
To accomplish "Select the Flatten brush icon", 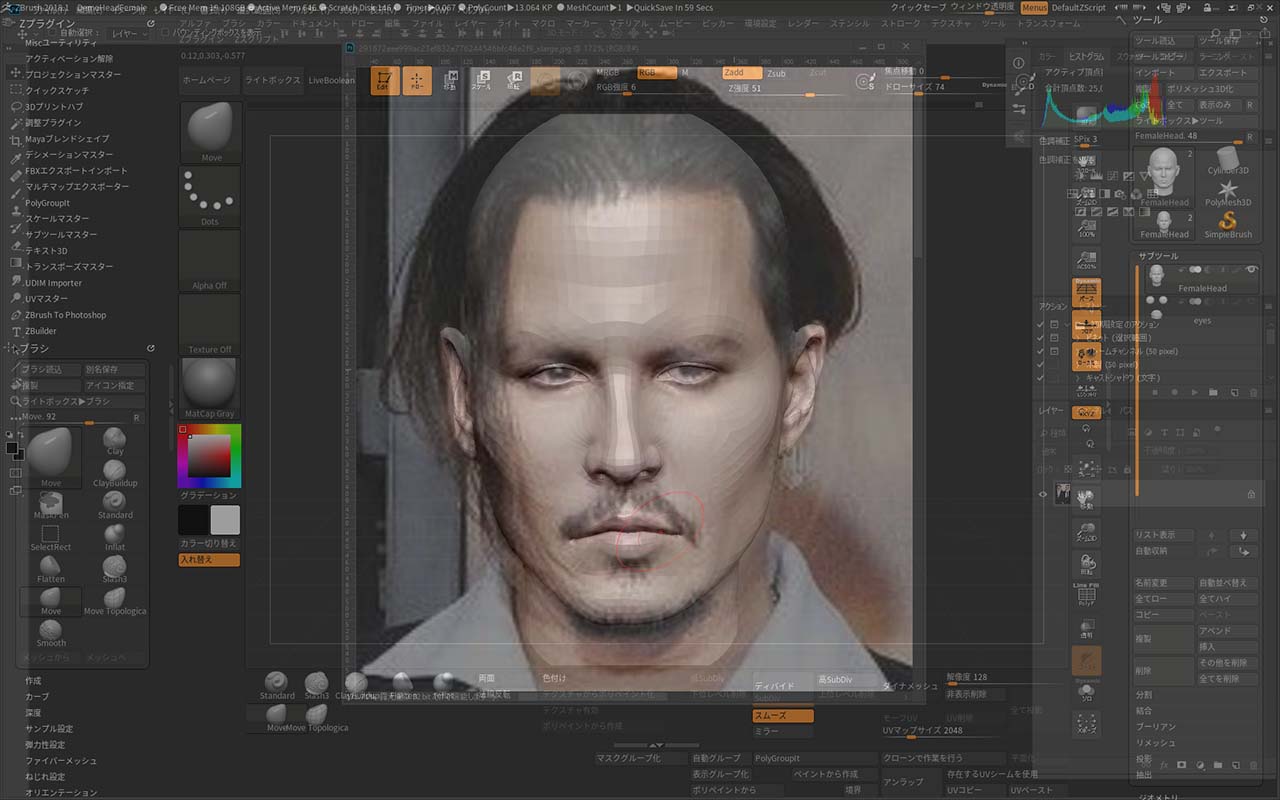I will click(51, 567).
